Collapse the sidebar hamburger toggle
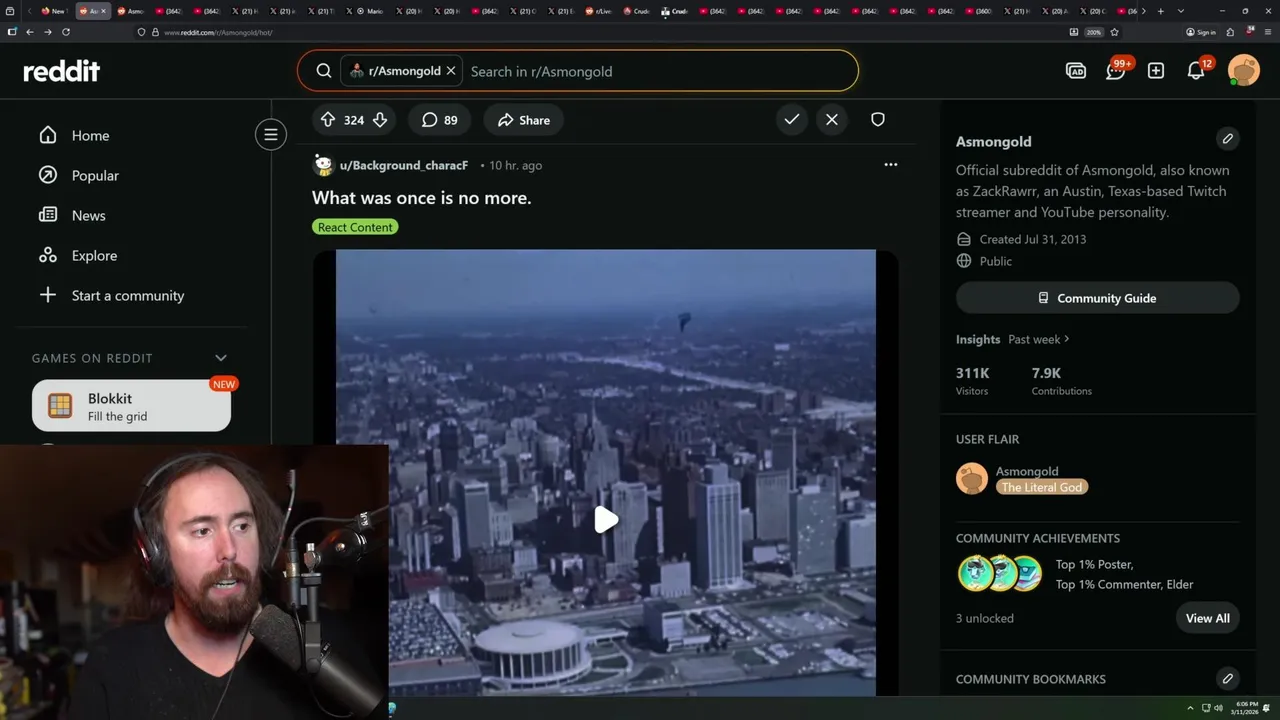The height and width of the screenshot is (720, 1280). [271, 135]
